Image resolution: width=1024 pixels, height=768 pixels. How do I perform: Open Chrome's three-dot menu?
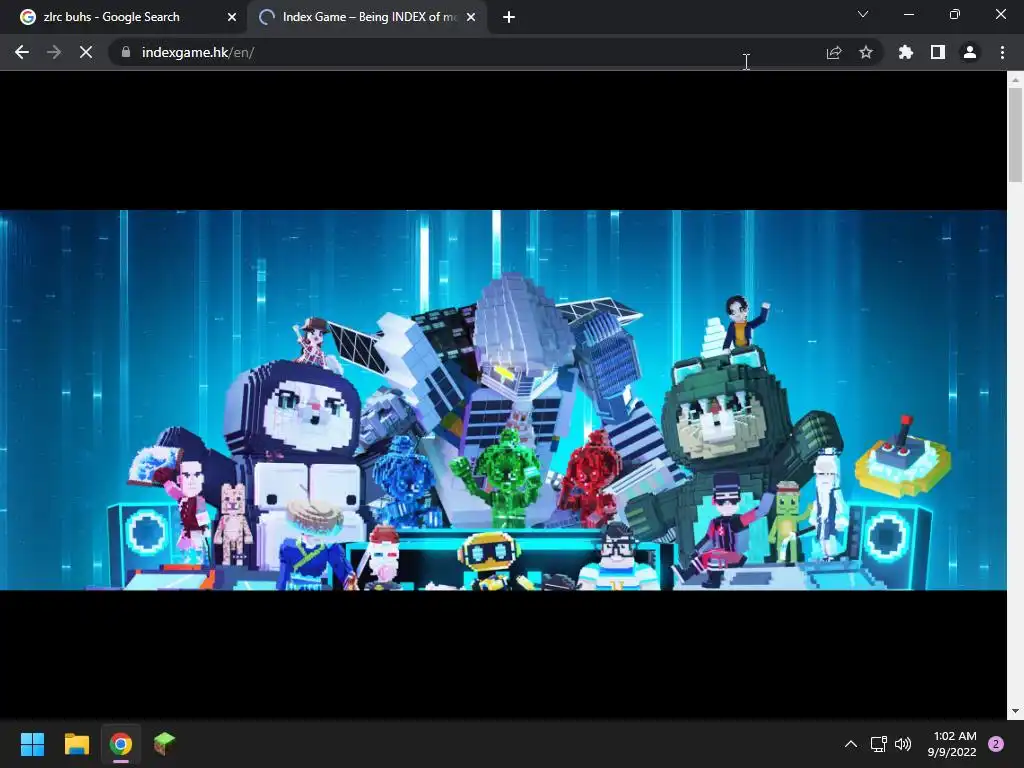click(1002, 52)
